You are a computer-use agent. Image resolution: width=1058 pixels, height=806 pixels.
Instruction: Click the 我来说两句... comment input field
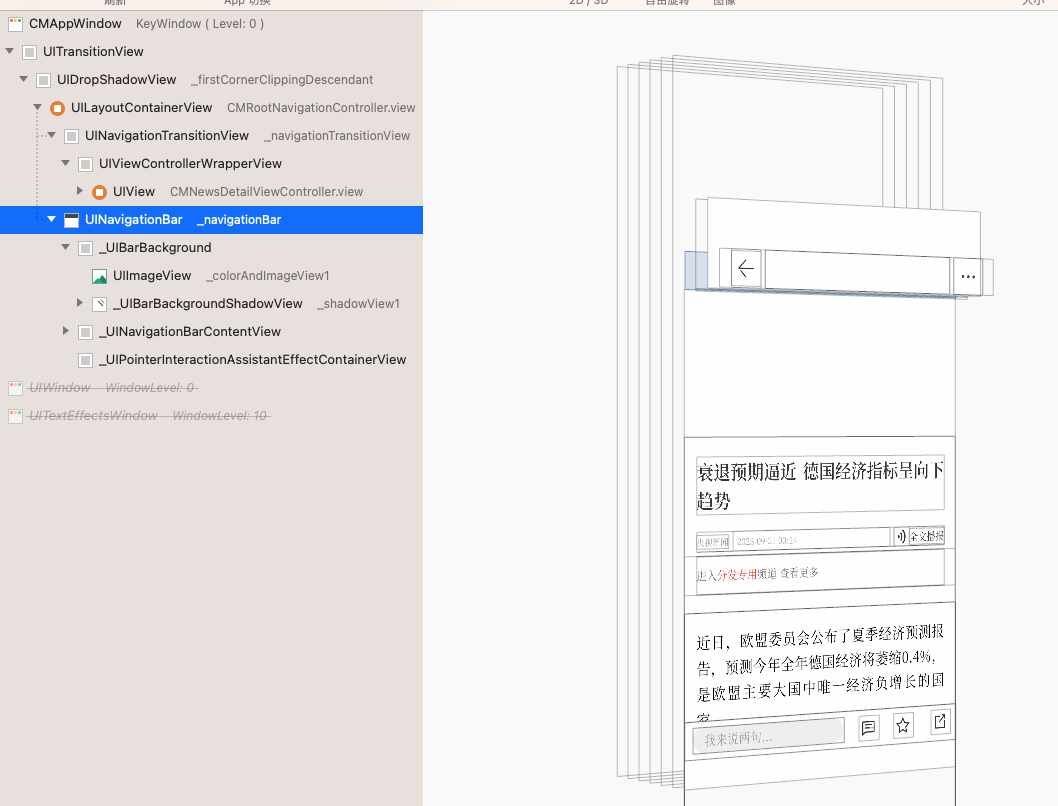[769, 737]
